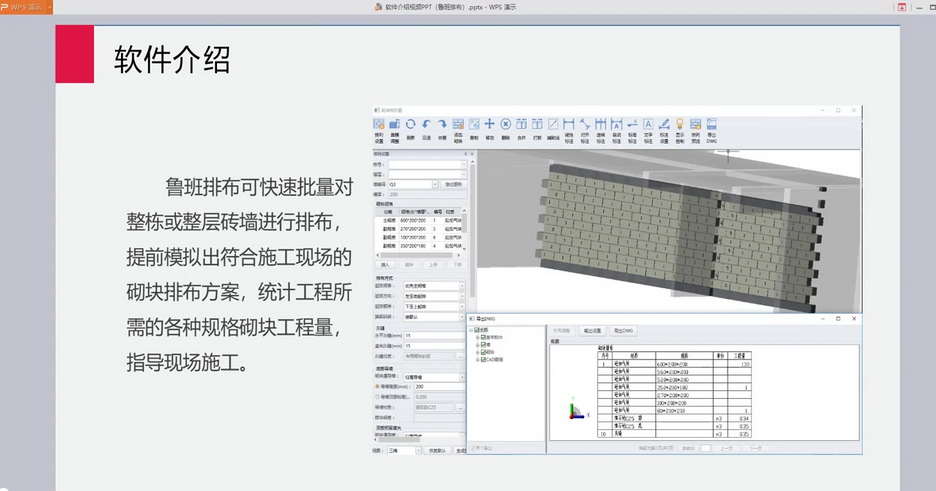Select the move cross-arrows tool
936x491 pixels.
(x=489, y=124)
